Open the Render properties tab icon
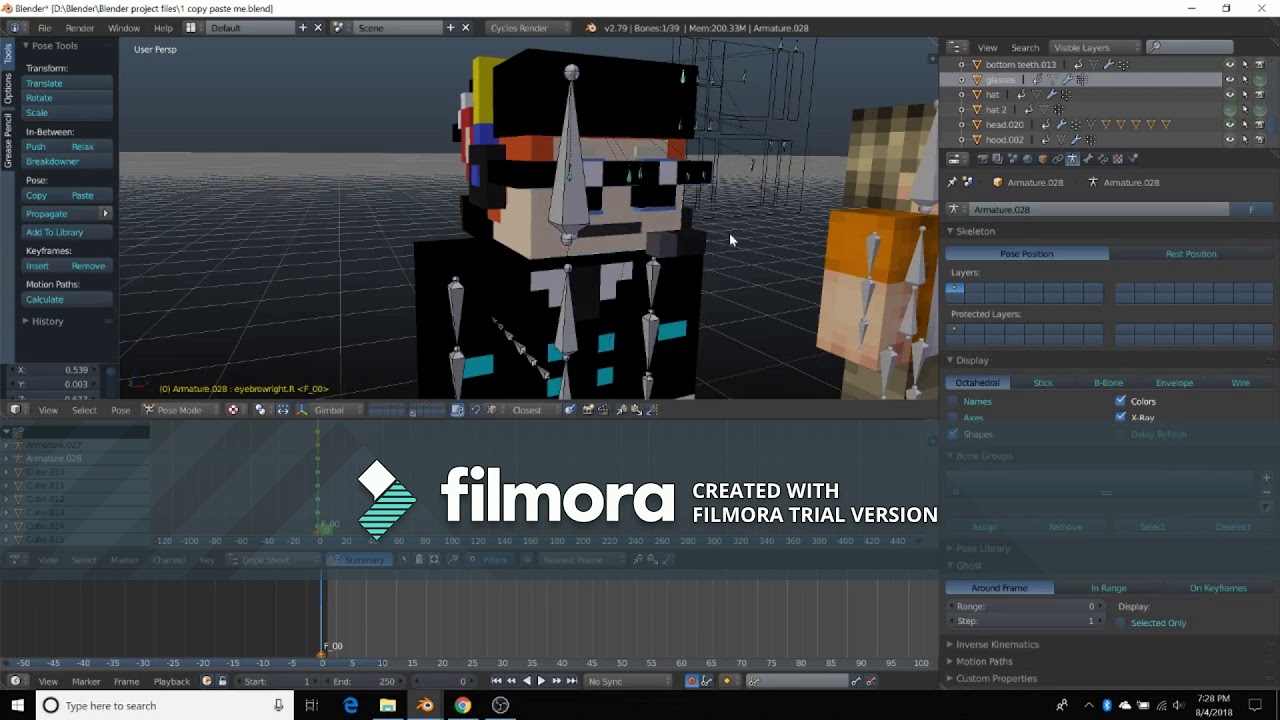The width and height of the screenshot is (1280, 720). (983, 159)
